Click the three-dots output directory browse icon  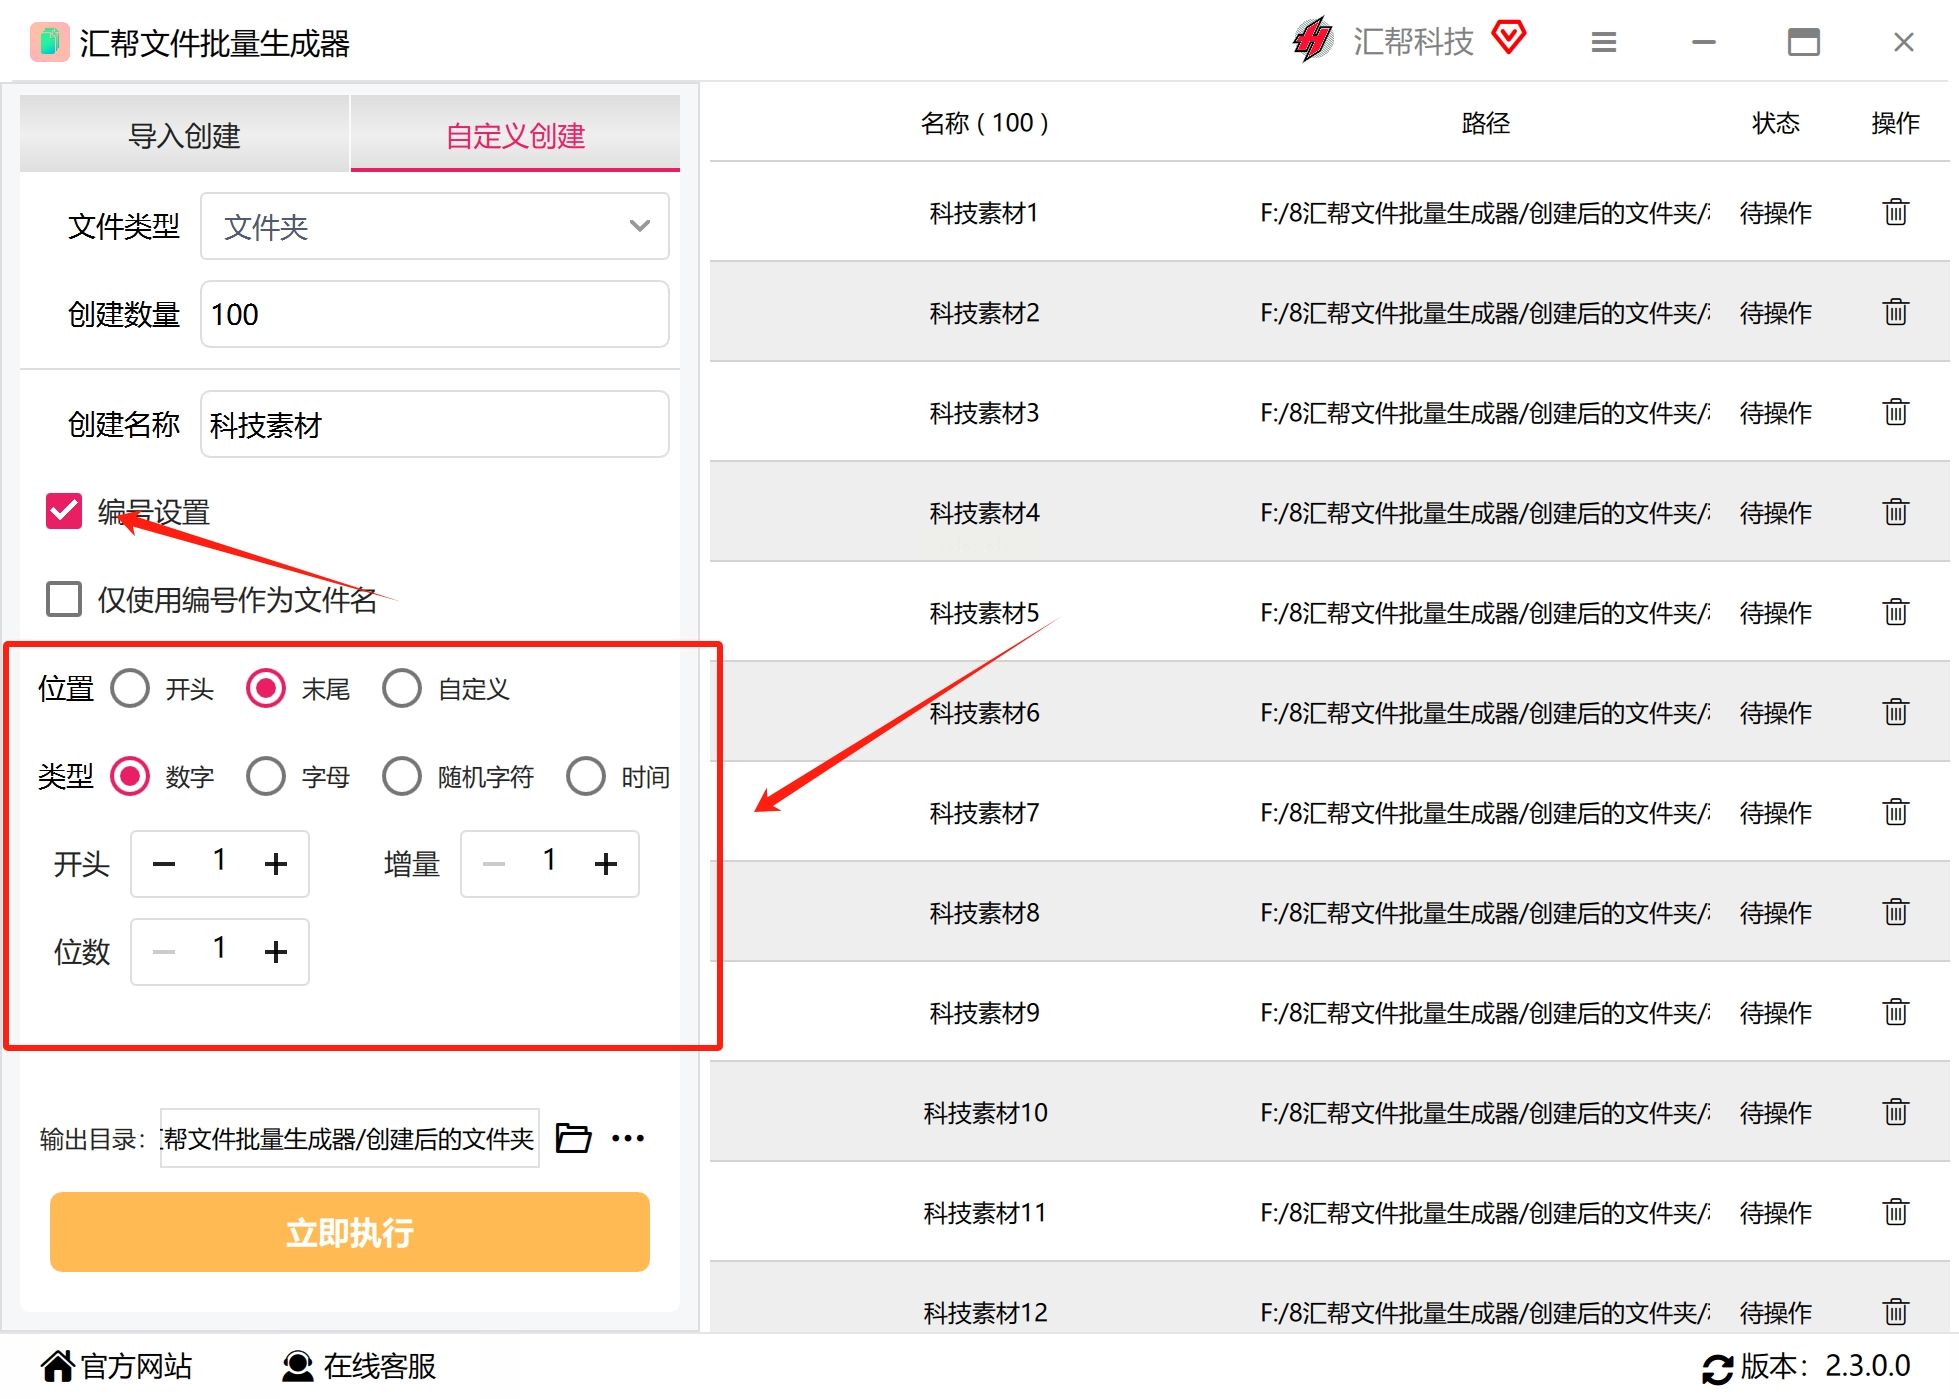tap(628, 1138)
